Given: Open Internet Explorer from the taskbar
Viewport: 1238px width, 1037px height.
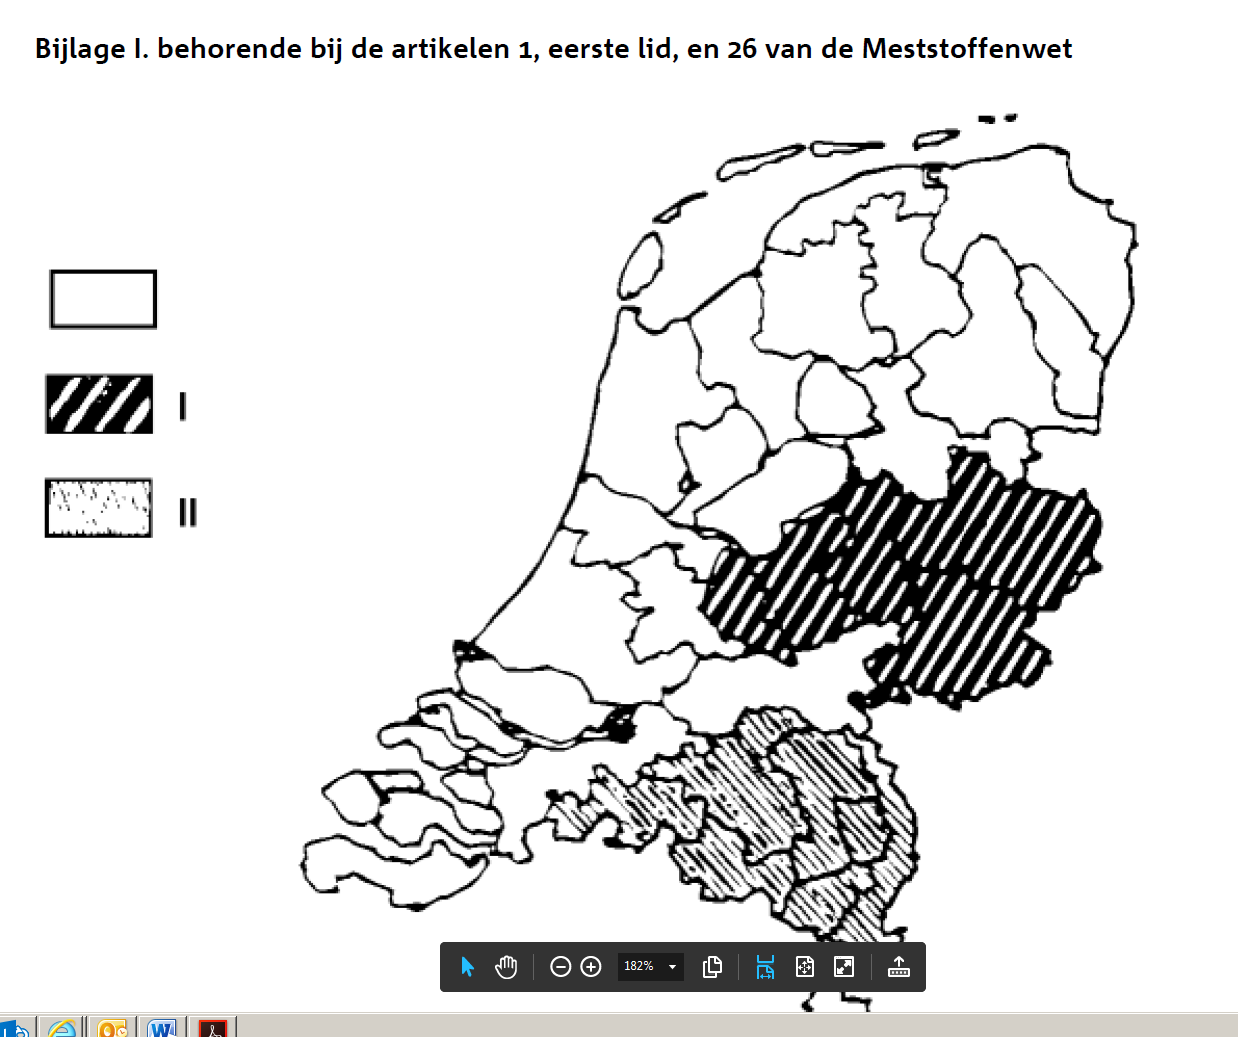Looking at the screenshot, I should point(62,1028).
